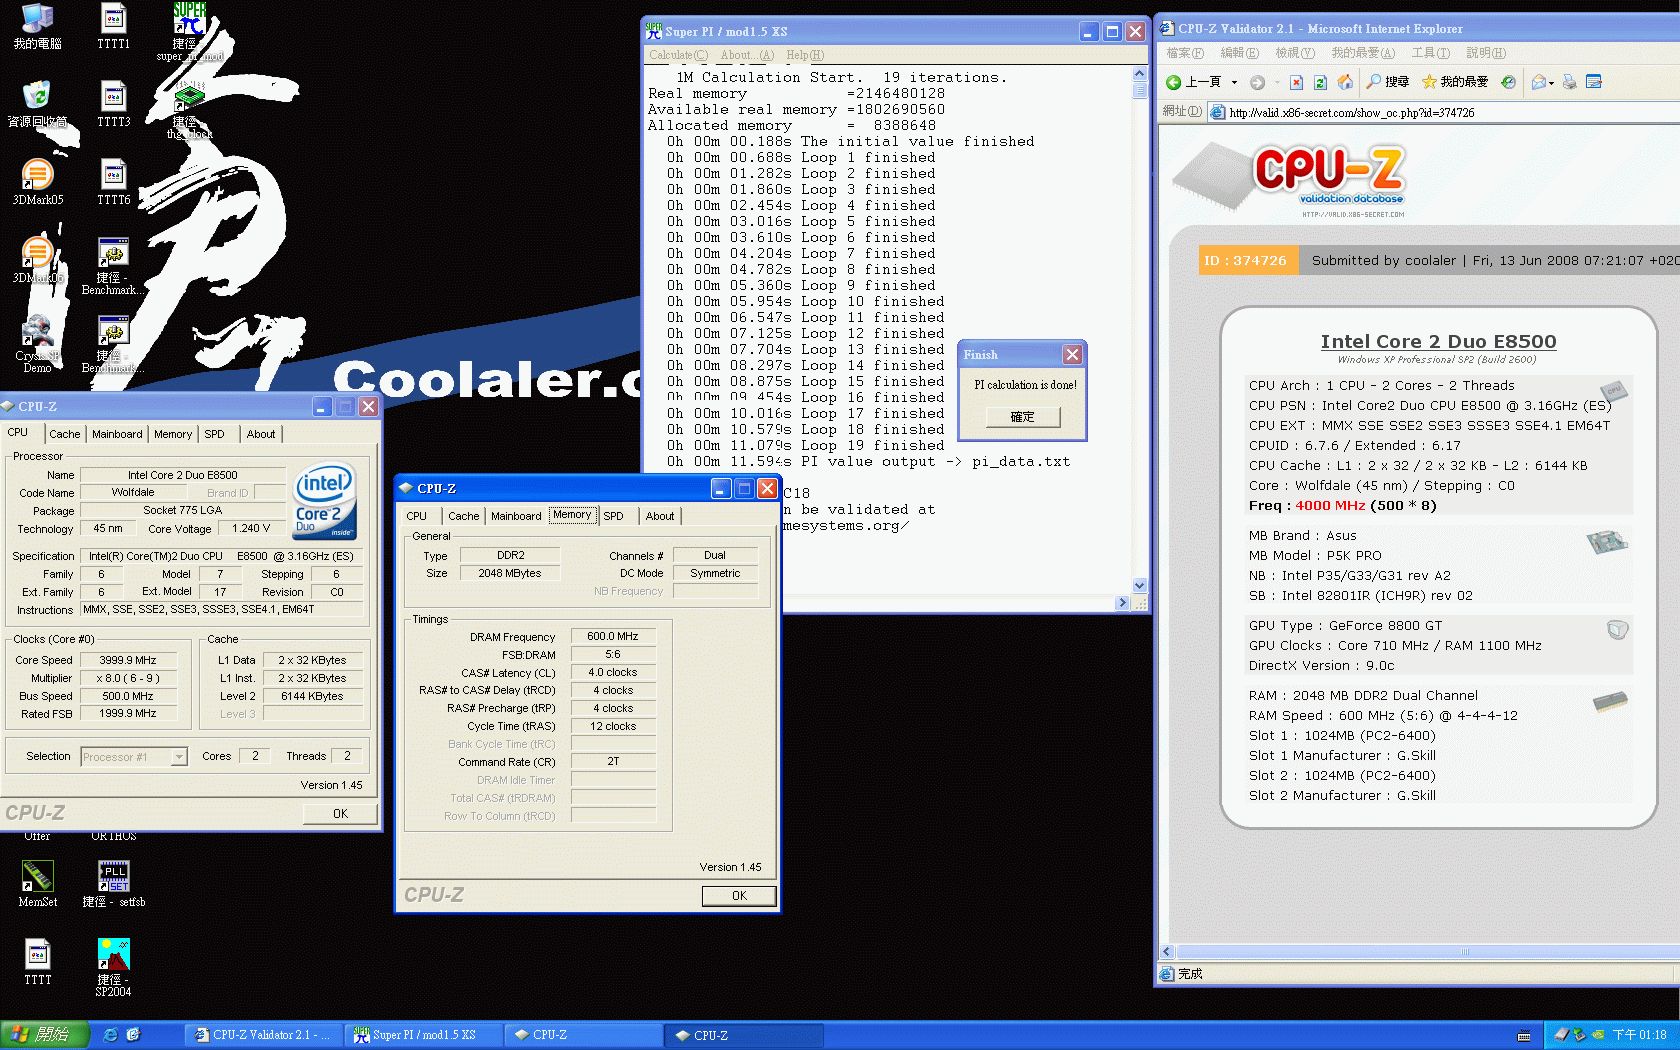
Task: Open the About menu in Super PI
Action: [x=747, y=55]
